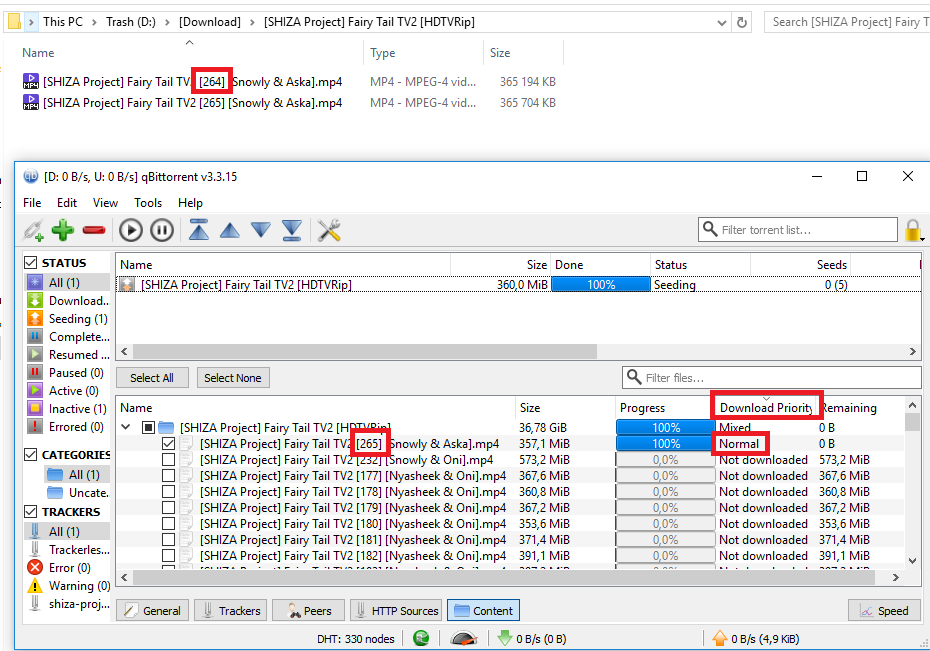Click the alternative speed limits speedometer icon
The image size is (930, 651).
point(463,639)
